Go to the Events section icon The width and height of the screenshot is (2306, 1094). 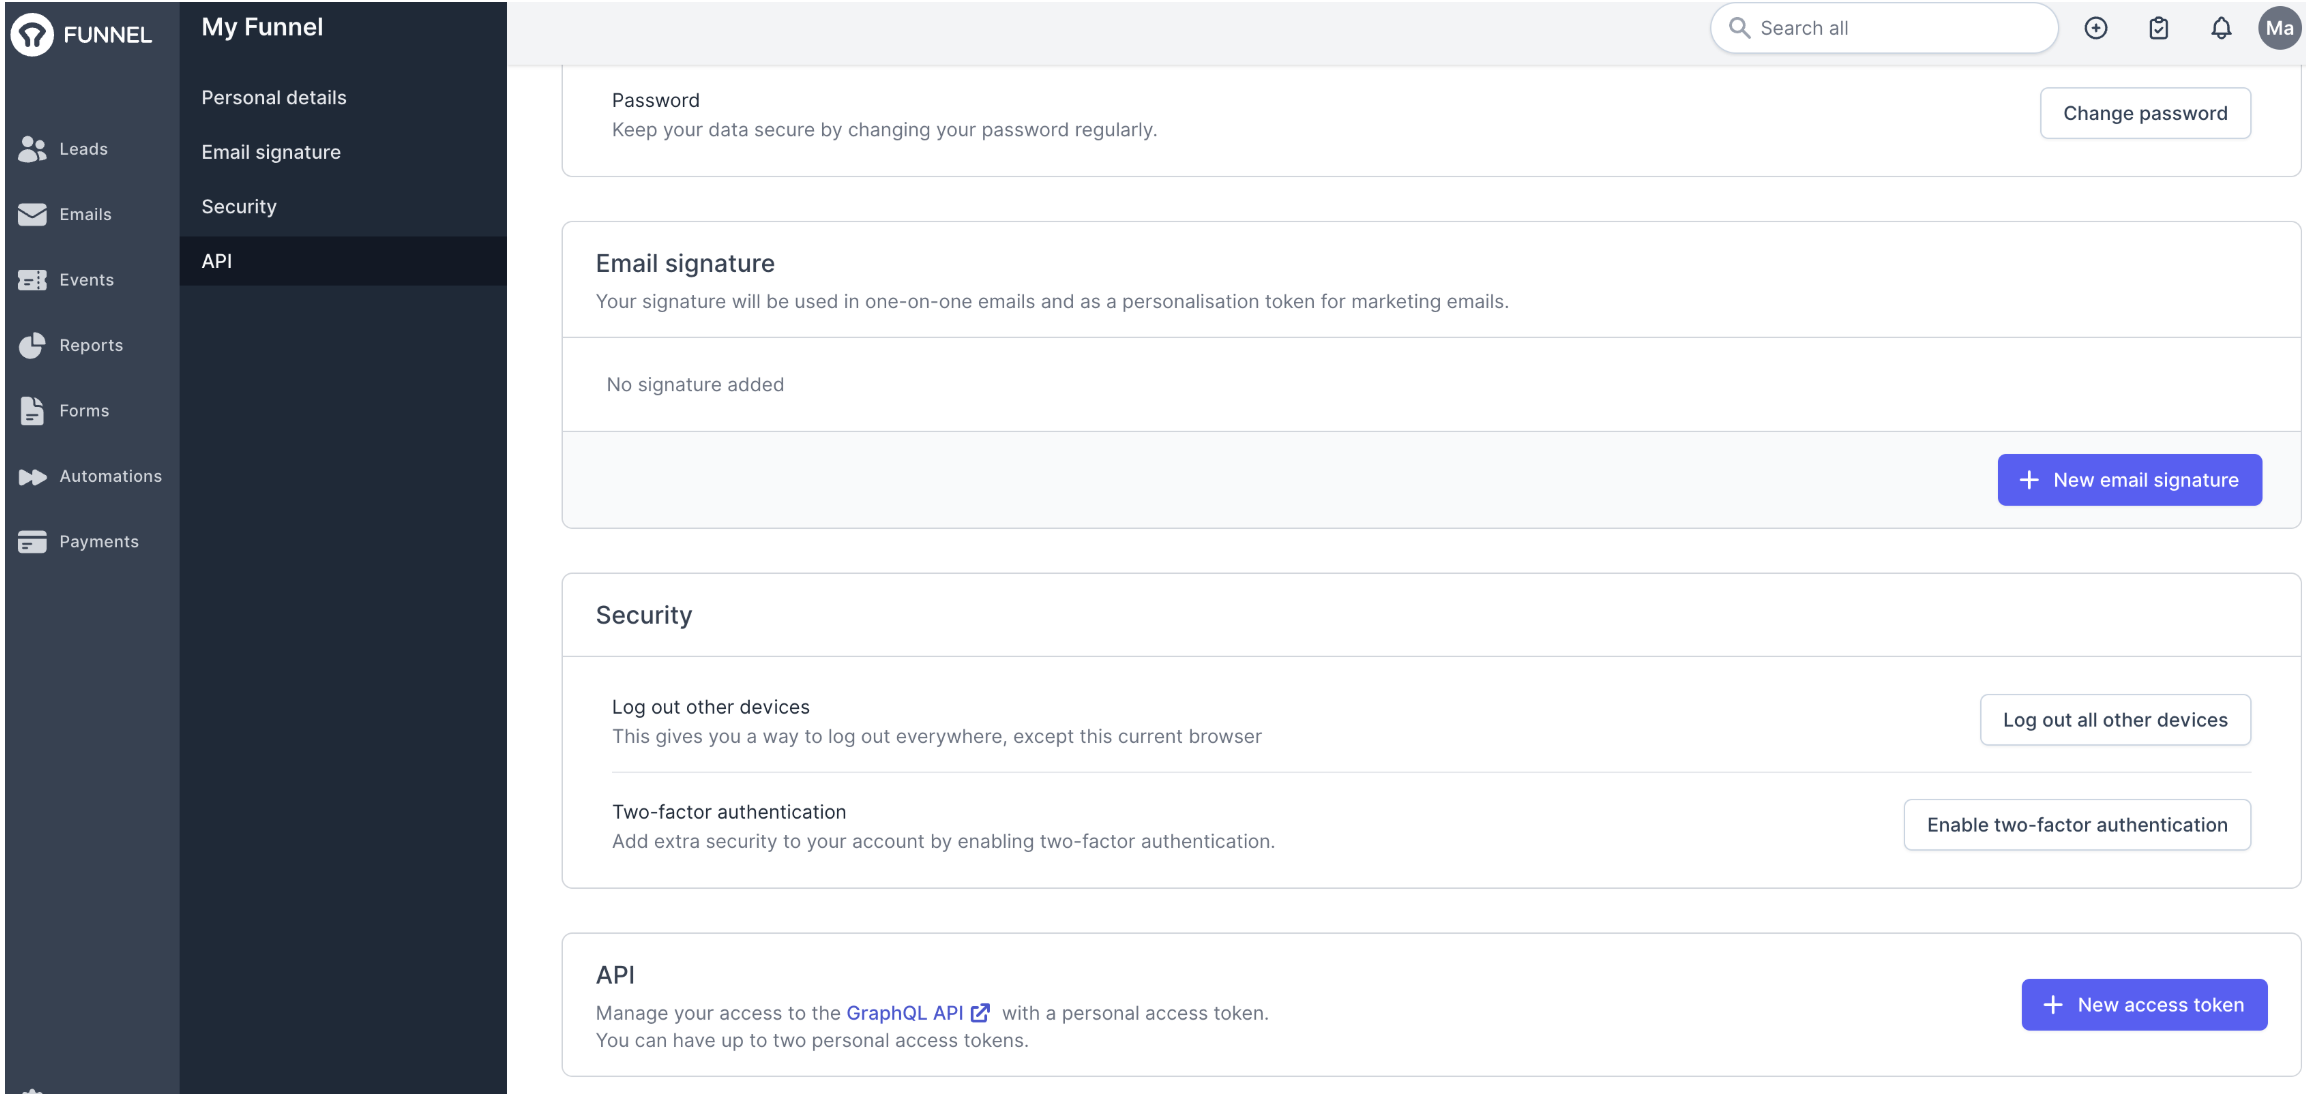click(32, 280)
